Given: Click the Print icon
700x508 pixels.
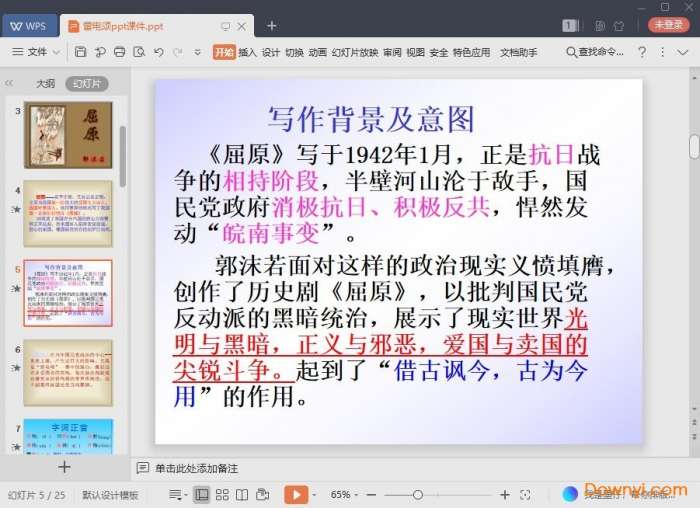Looking at the screenshot, I should 119,52.
